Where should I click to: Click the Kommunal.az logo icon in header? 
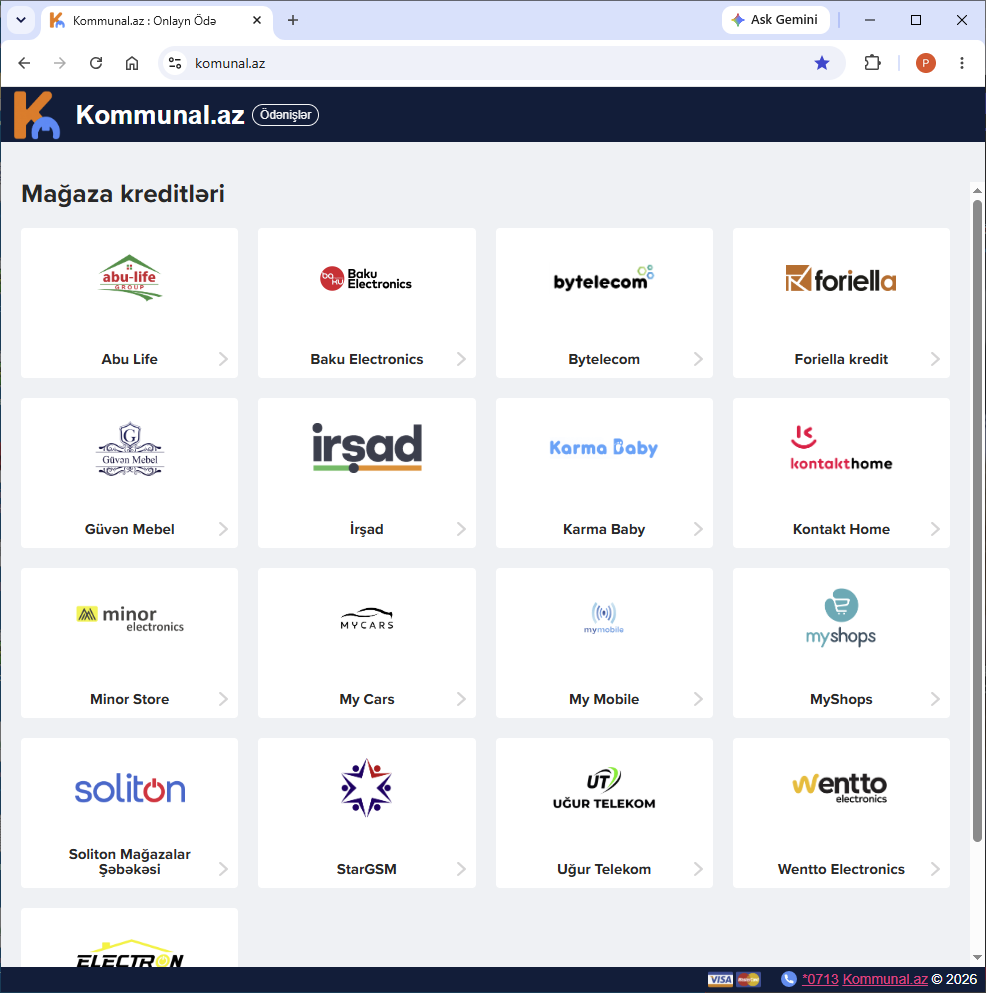pyautogui.click(x=37, y=115)
